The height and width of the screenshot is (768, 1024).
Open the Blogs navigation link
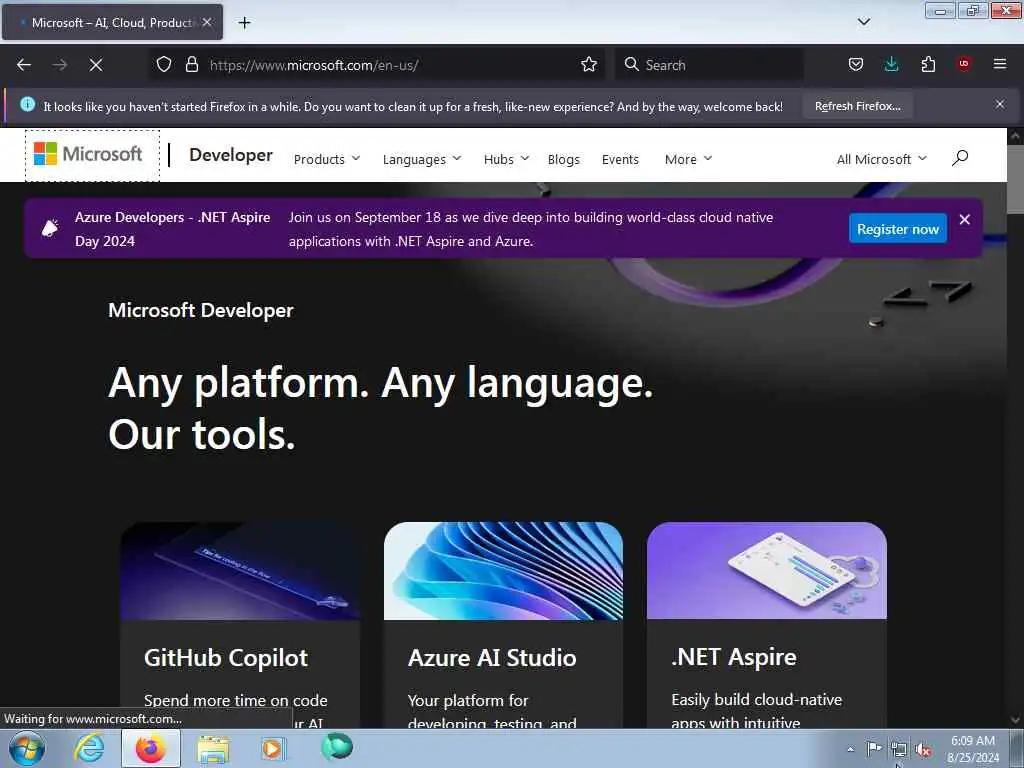(x=564, y=159)
